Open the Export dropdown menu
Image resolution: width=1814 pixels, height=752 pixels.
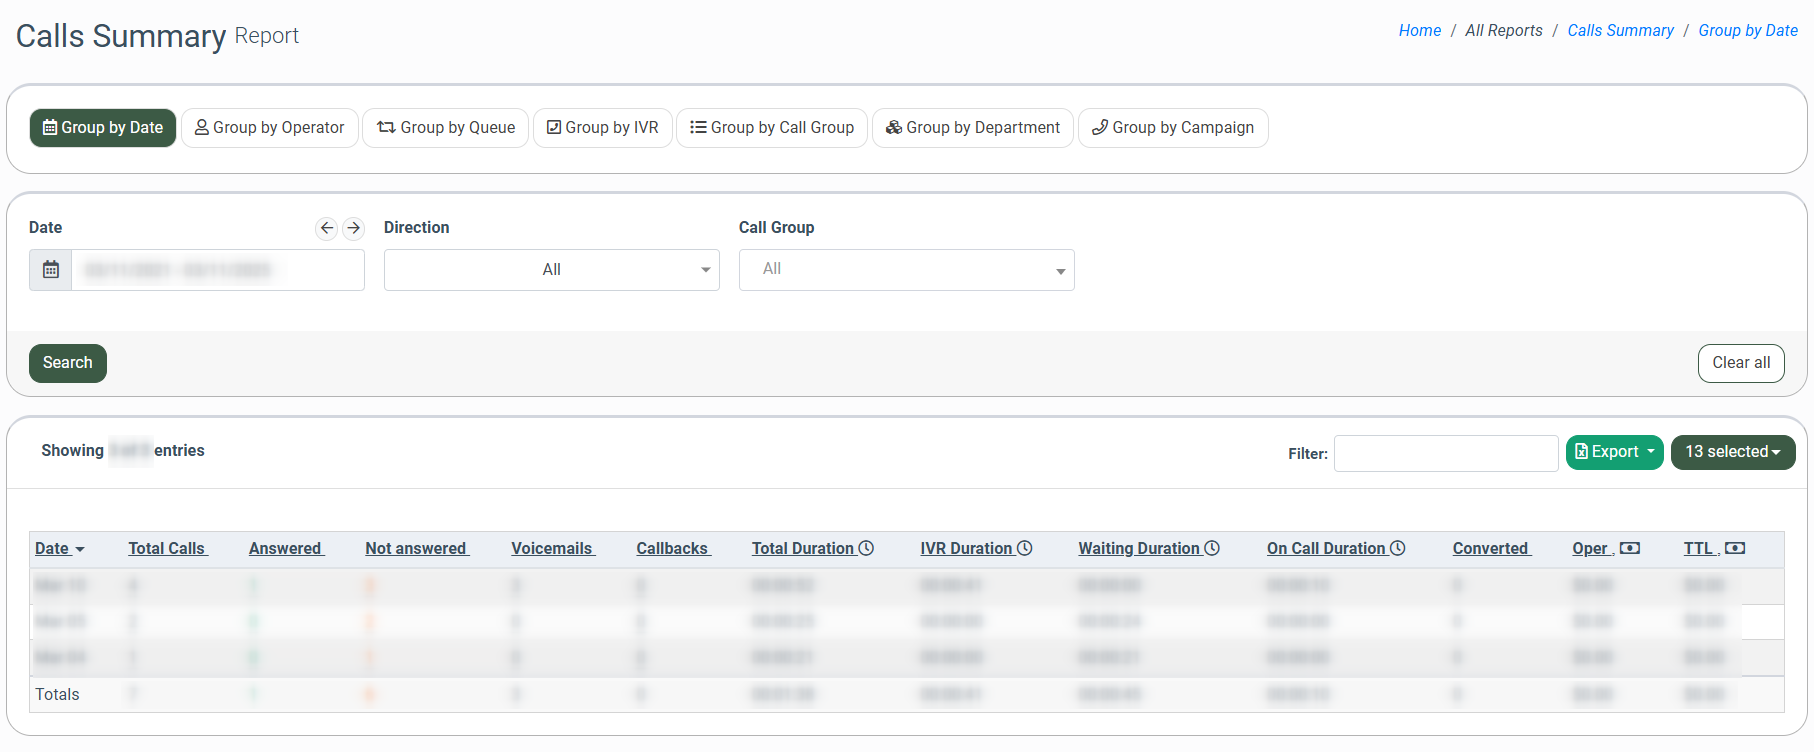[1614, 452]
